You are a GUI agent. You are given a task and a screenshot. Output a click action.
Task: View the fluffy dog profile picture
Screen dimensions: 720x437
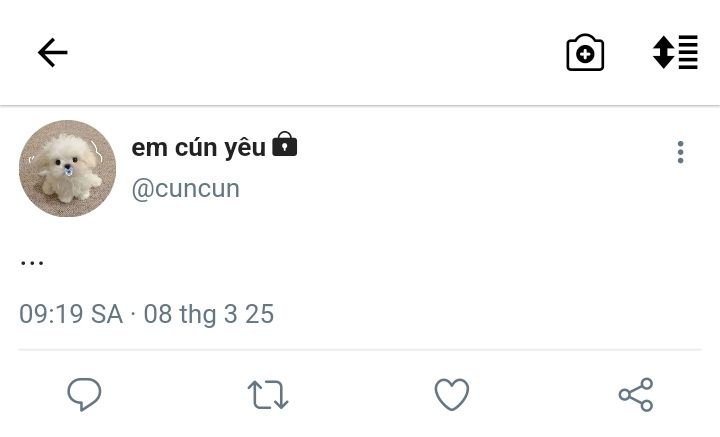point(67,168)
